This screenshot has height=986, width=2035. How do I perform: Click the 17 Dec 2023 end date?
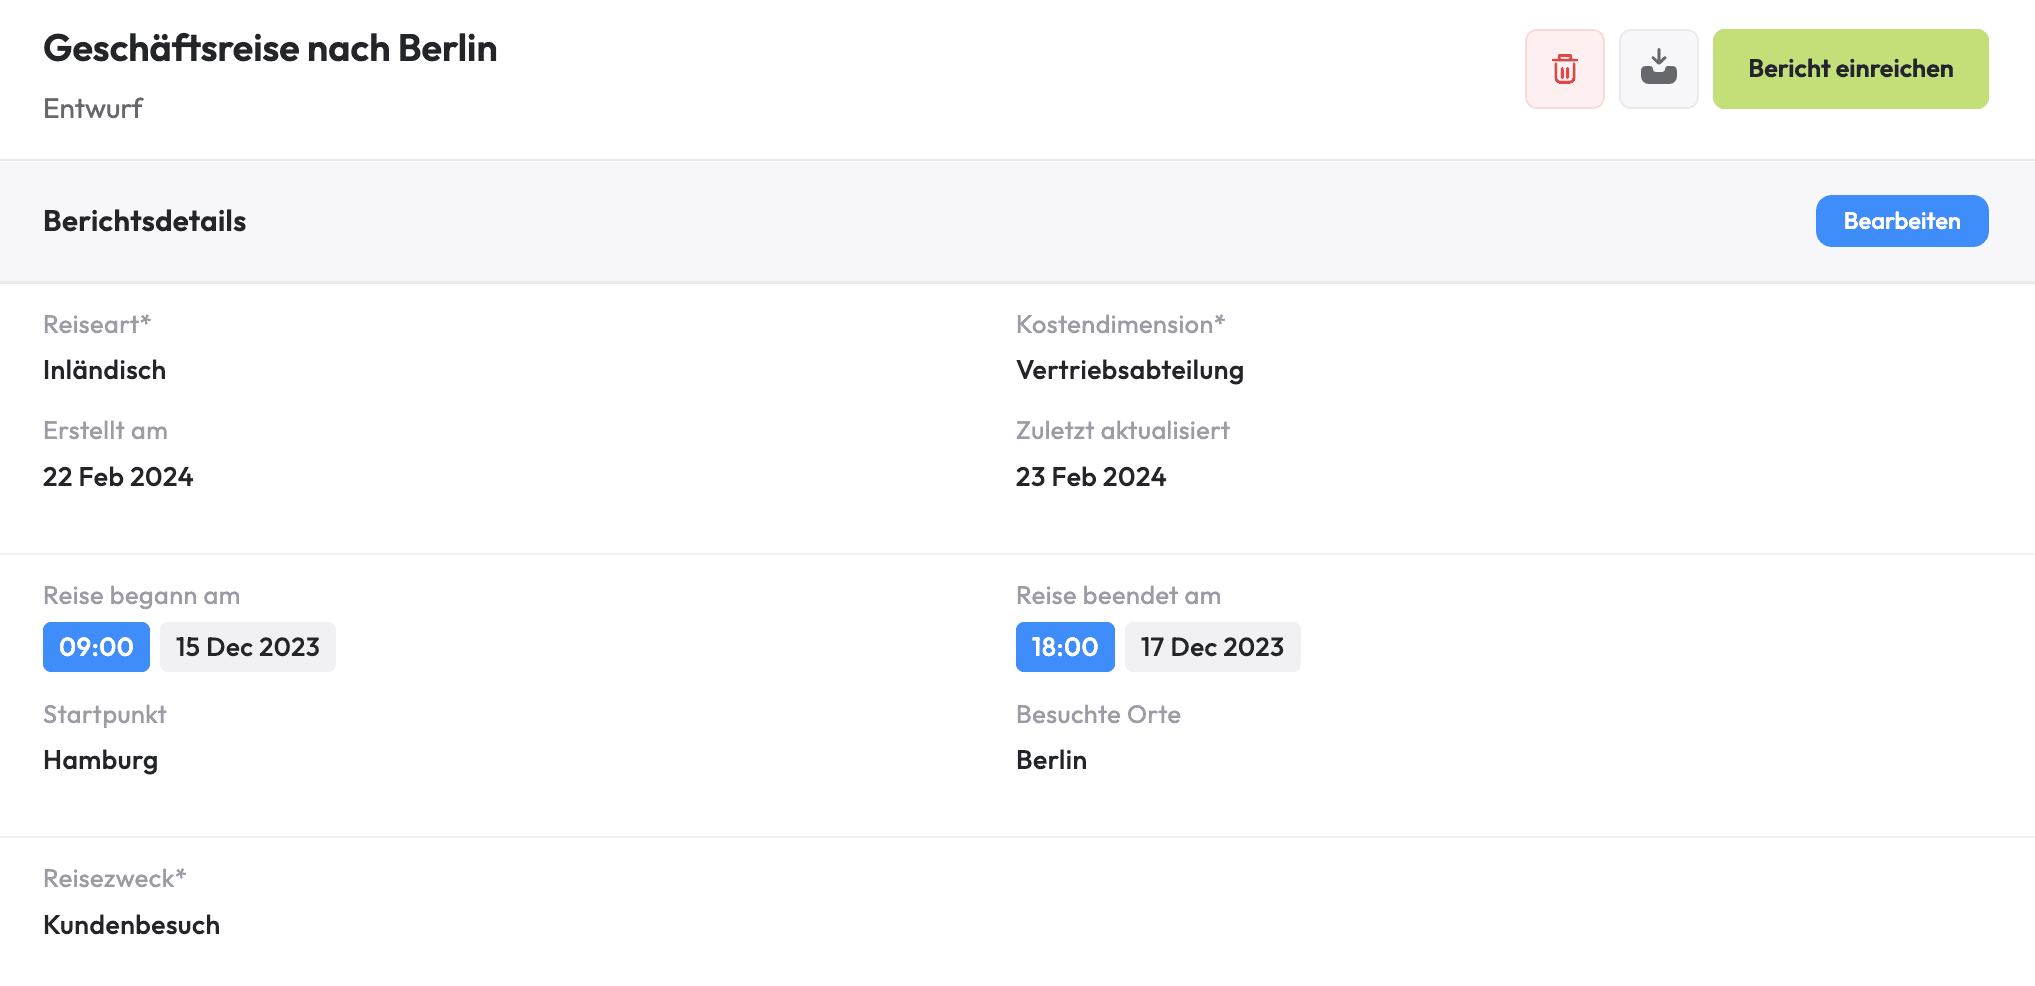click(1212, 647)
